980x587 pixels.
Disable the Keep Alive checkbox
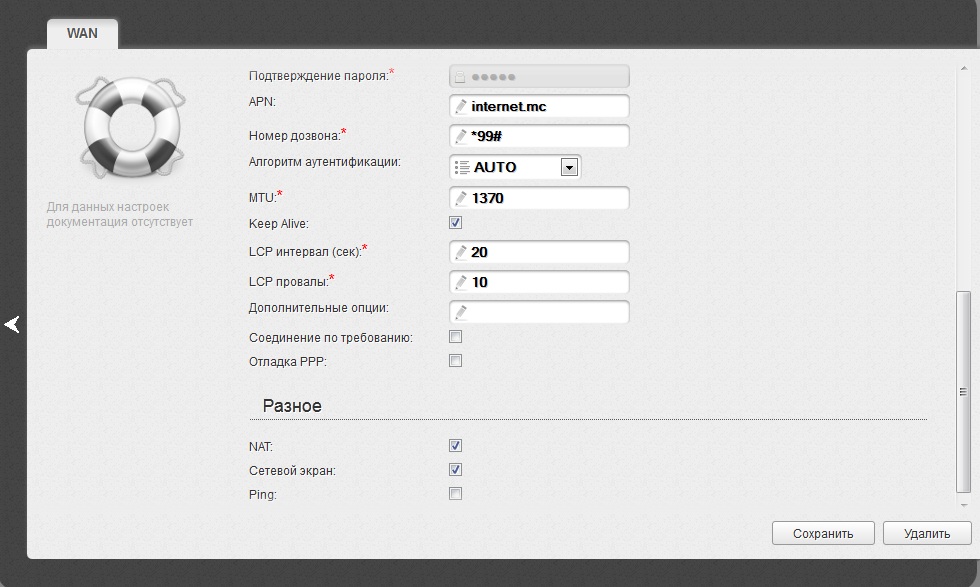pyautogui.click(x=456, y=223)
